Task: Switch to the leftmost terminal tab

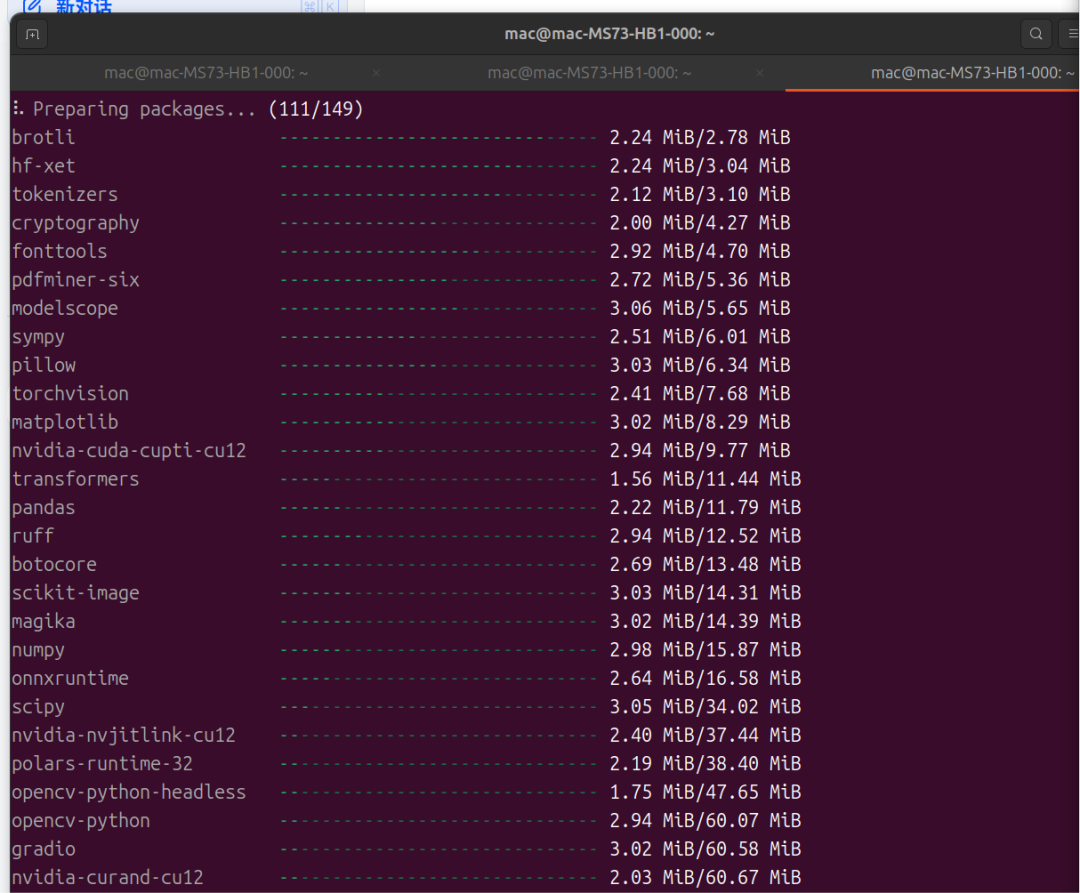Action: pos(205,73)
